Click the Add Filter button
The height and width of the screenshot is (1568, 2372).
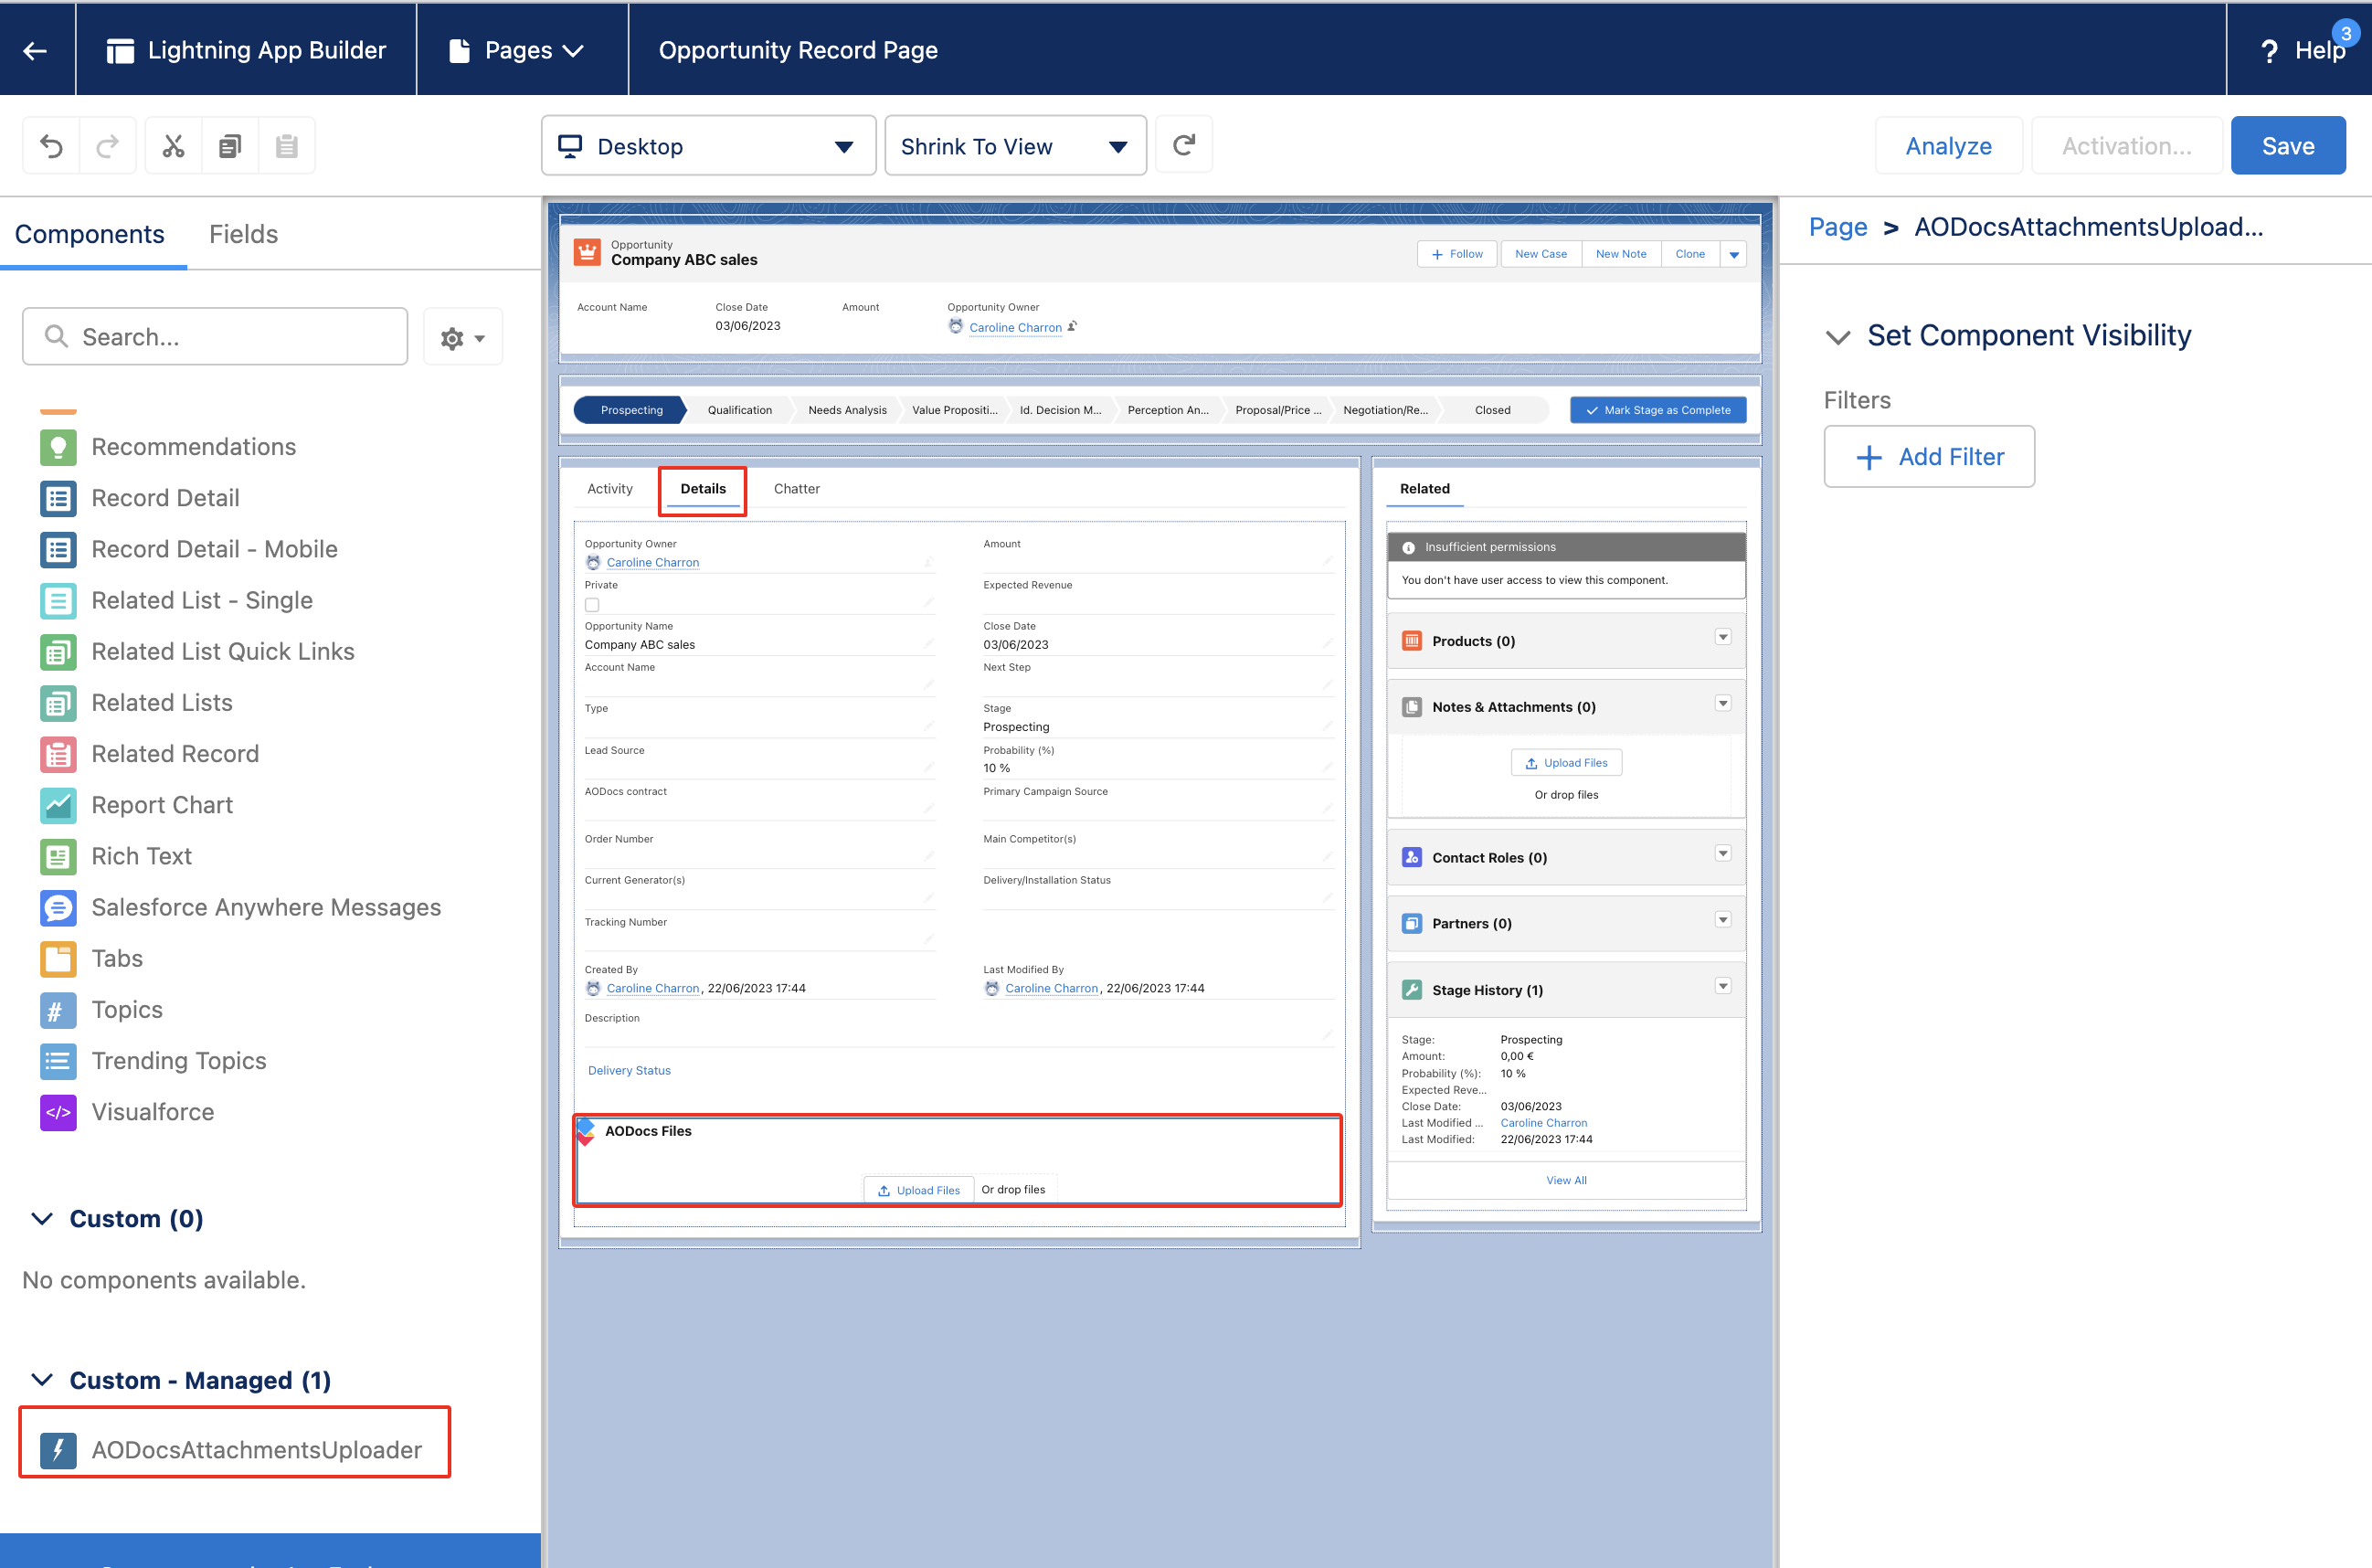pyautogui.click(x=1928, y=457)
